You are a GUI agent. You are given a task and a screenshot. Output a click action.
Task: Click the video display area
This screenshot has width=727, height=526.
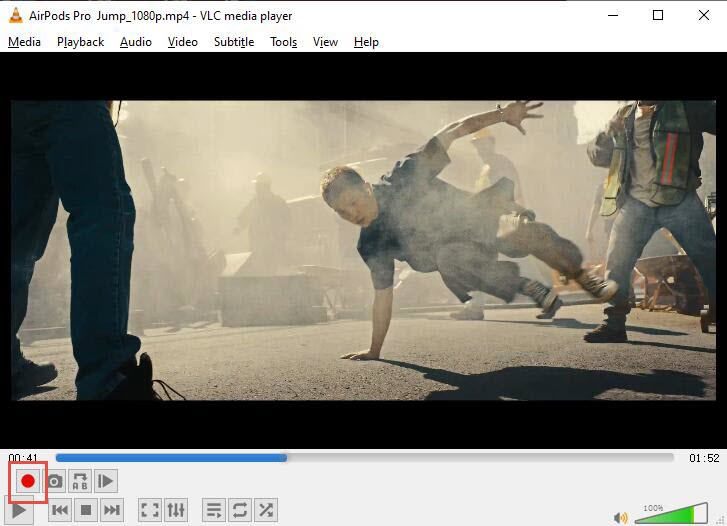364,250
